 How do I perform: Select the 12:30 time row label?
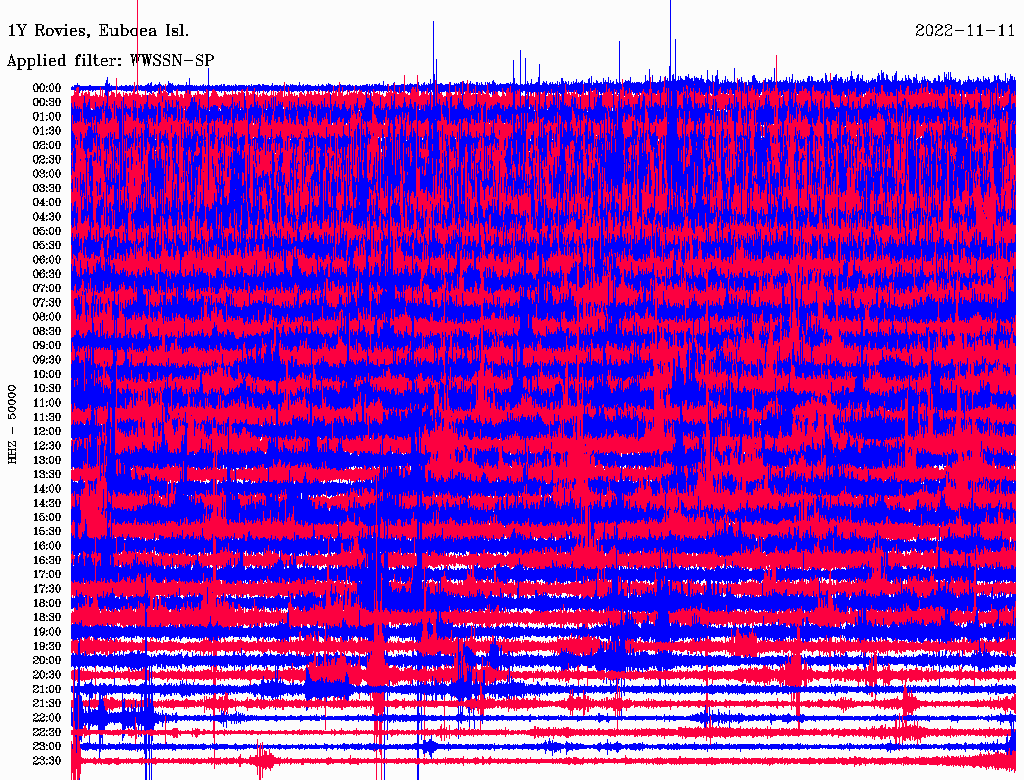point(47,446)
